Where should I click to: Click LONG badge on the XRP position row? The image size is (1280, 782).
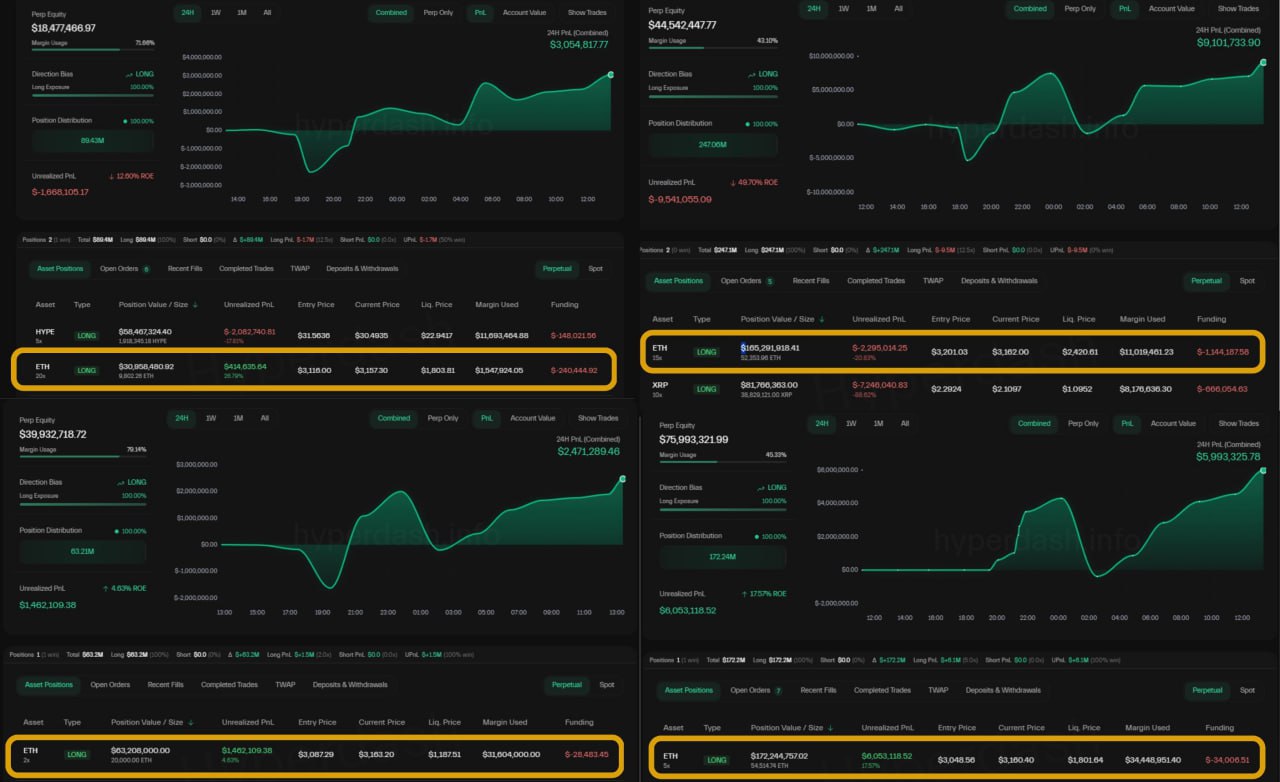click(707, 388)
